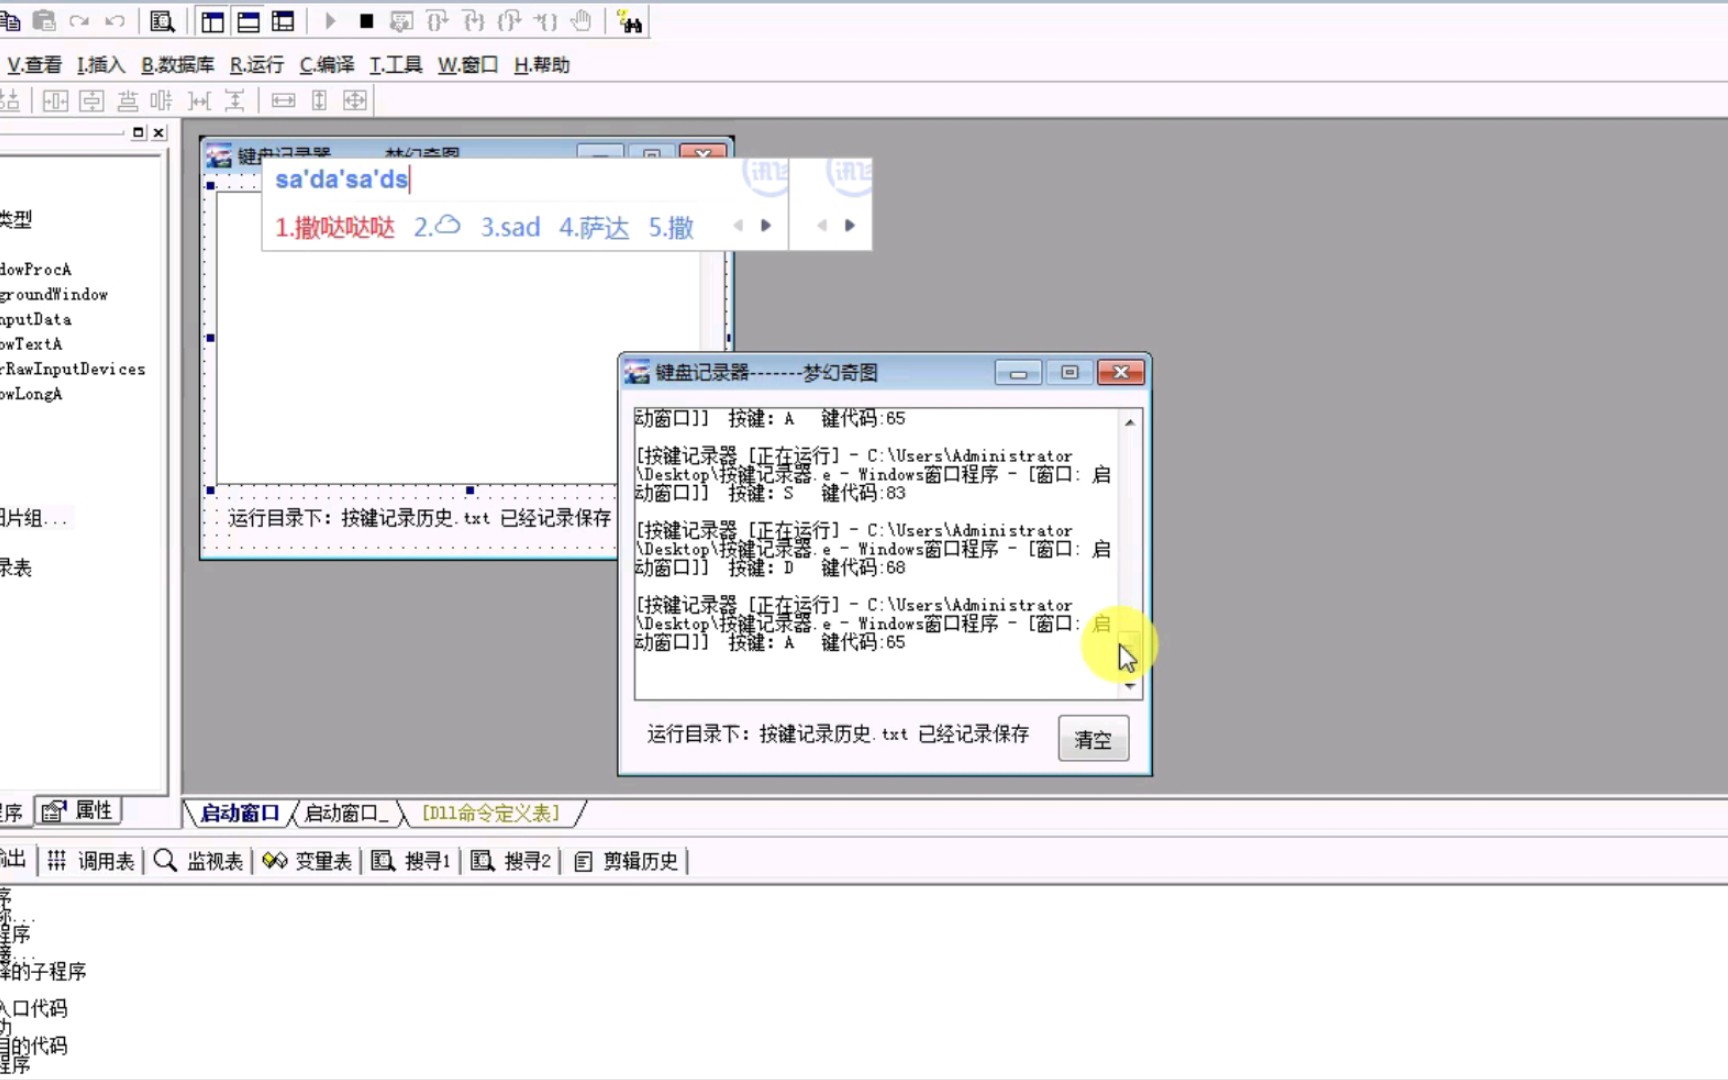Switch to the [Dll命令定义表] tab
The height and width of the screenshot is (1080, 1728).
[x=490, y=813]
